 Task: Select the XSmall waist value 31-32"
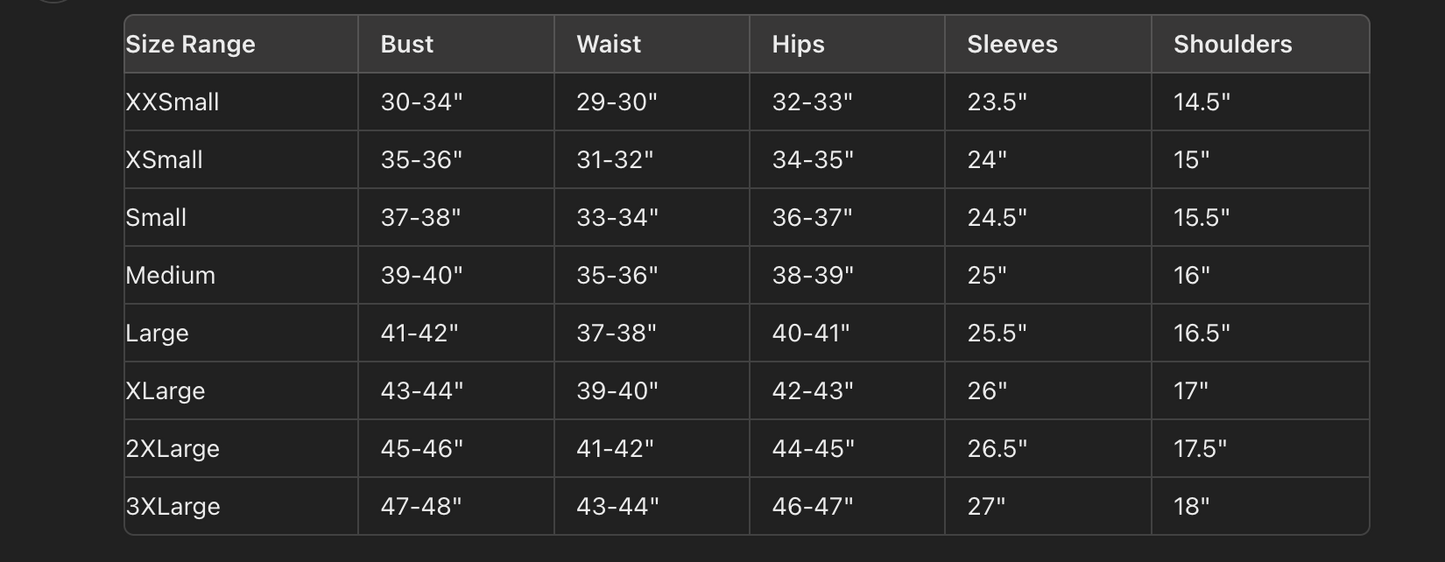(x=614, y=160)
